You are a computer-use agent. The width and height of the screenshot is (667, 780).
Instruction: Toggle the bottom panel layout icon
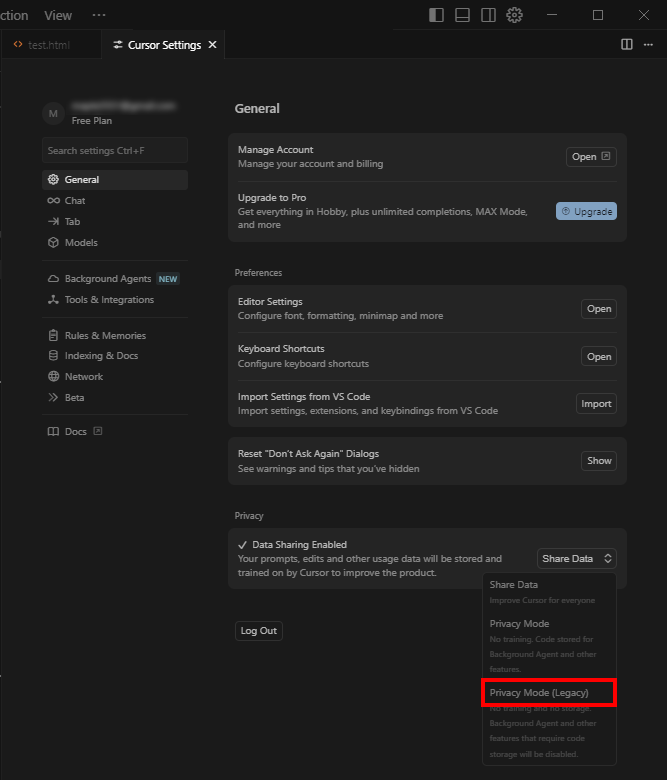pyautogui.click(x=462, y=15)
